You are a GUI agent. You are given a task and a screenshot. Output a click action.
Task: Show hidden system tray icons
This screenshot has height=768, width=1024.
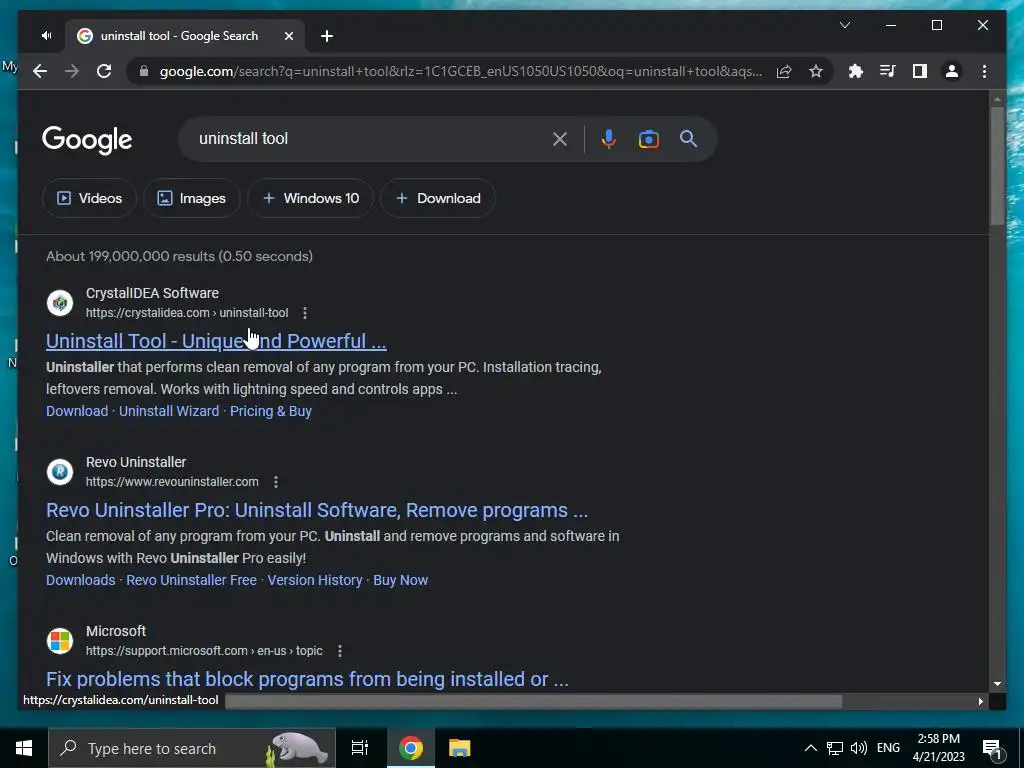click(810, 748)
